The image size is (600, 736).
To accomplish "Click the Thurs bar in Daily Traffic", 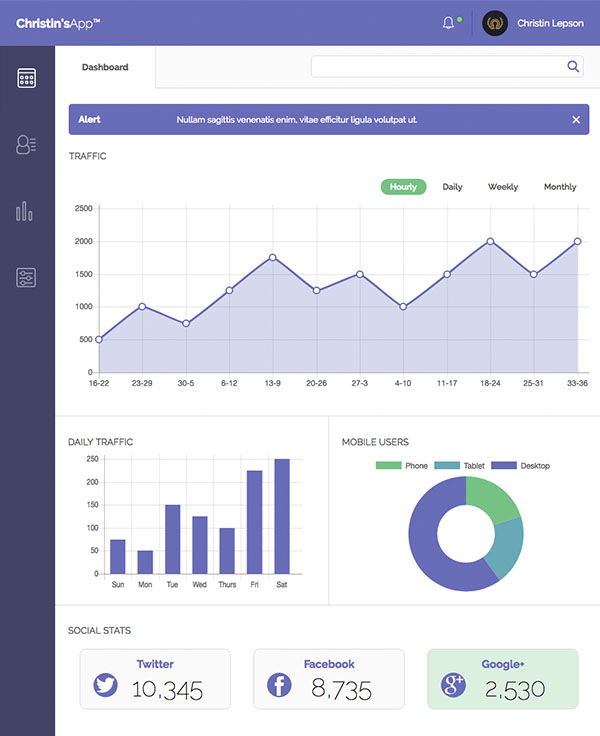I will tap(227, 551).
